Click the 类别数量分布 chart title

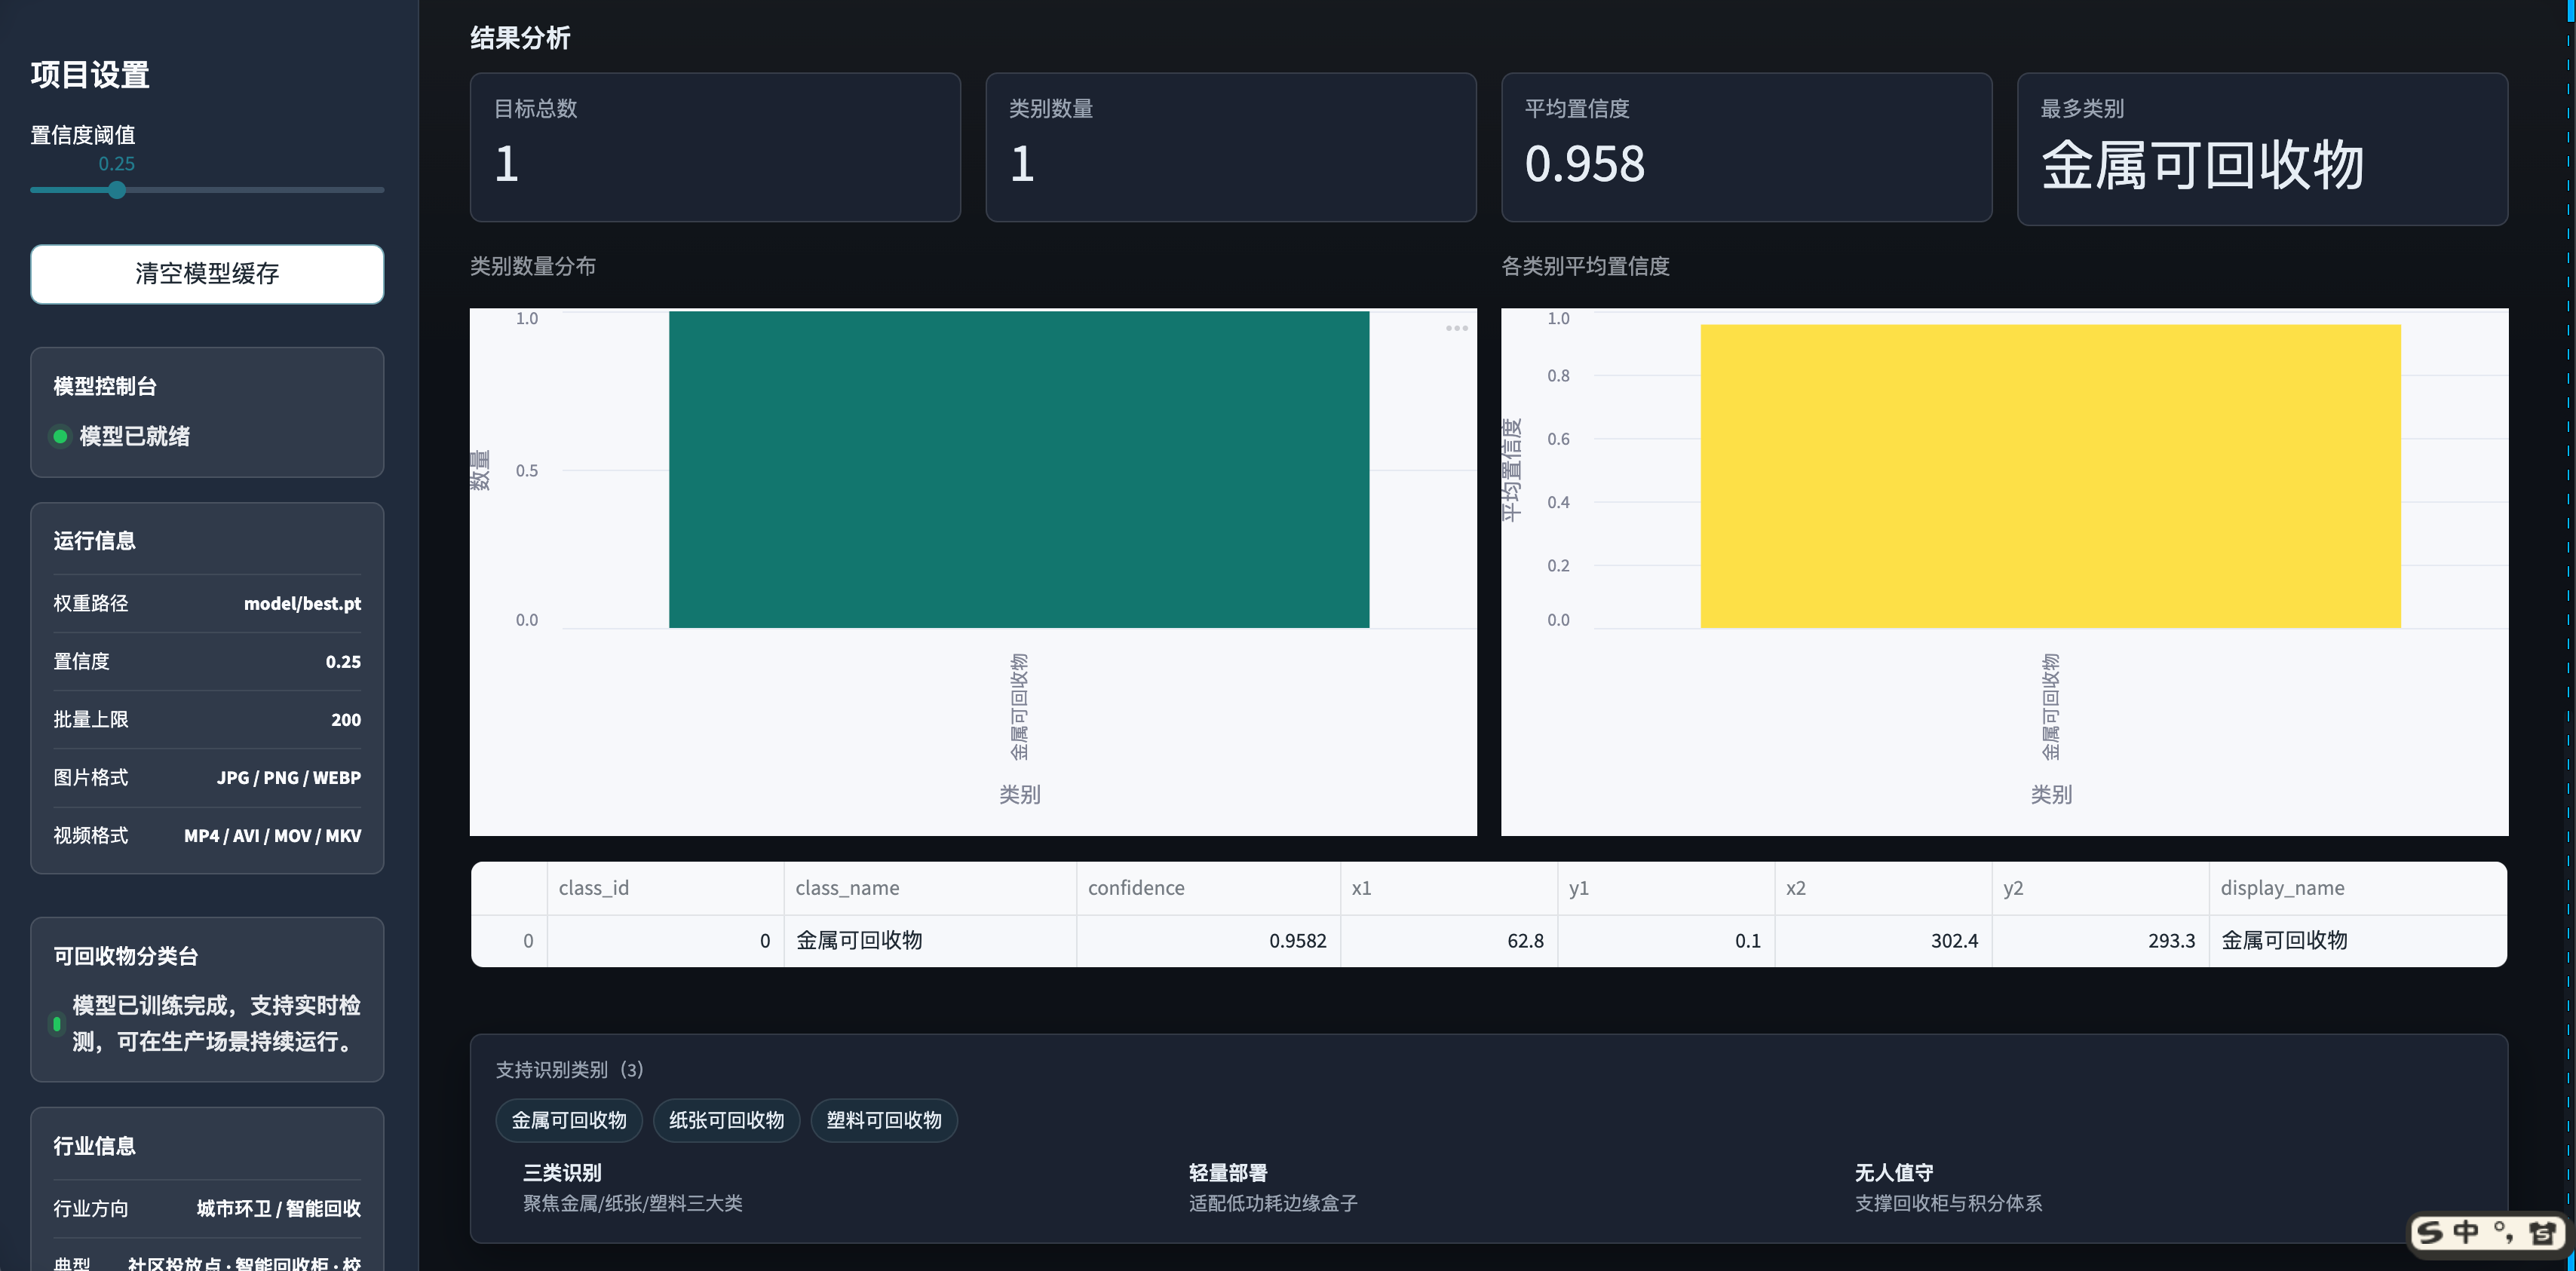[x=533, y=266]
